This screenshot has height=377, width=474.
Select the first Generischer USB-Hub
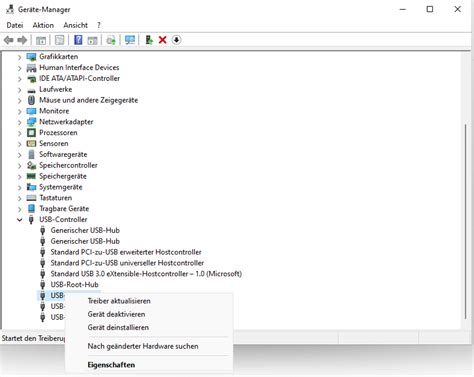pyautogui.click(x=85, y=230)
